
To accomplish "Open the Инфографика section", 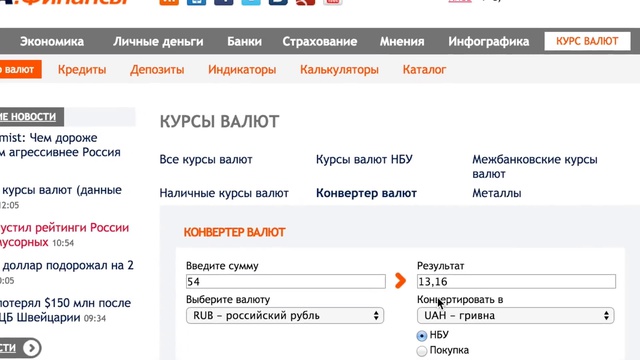I will pos(489,41).
